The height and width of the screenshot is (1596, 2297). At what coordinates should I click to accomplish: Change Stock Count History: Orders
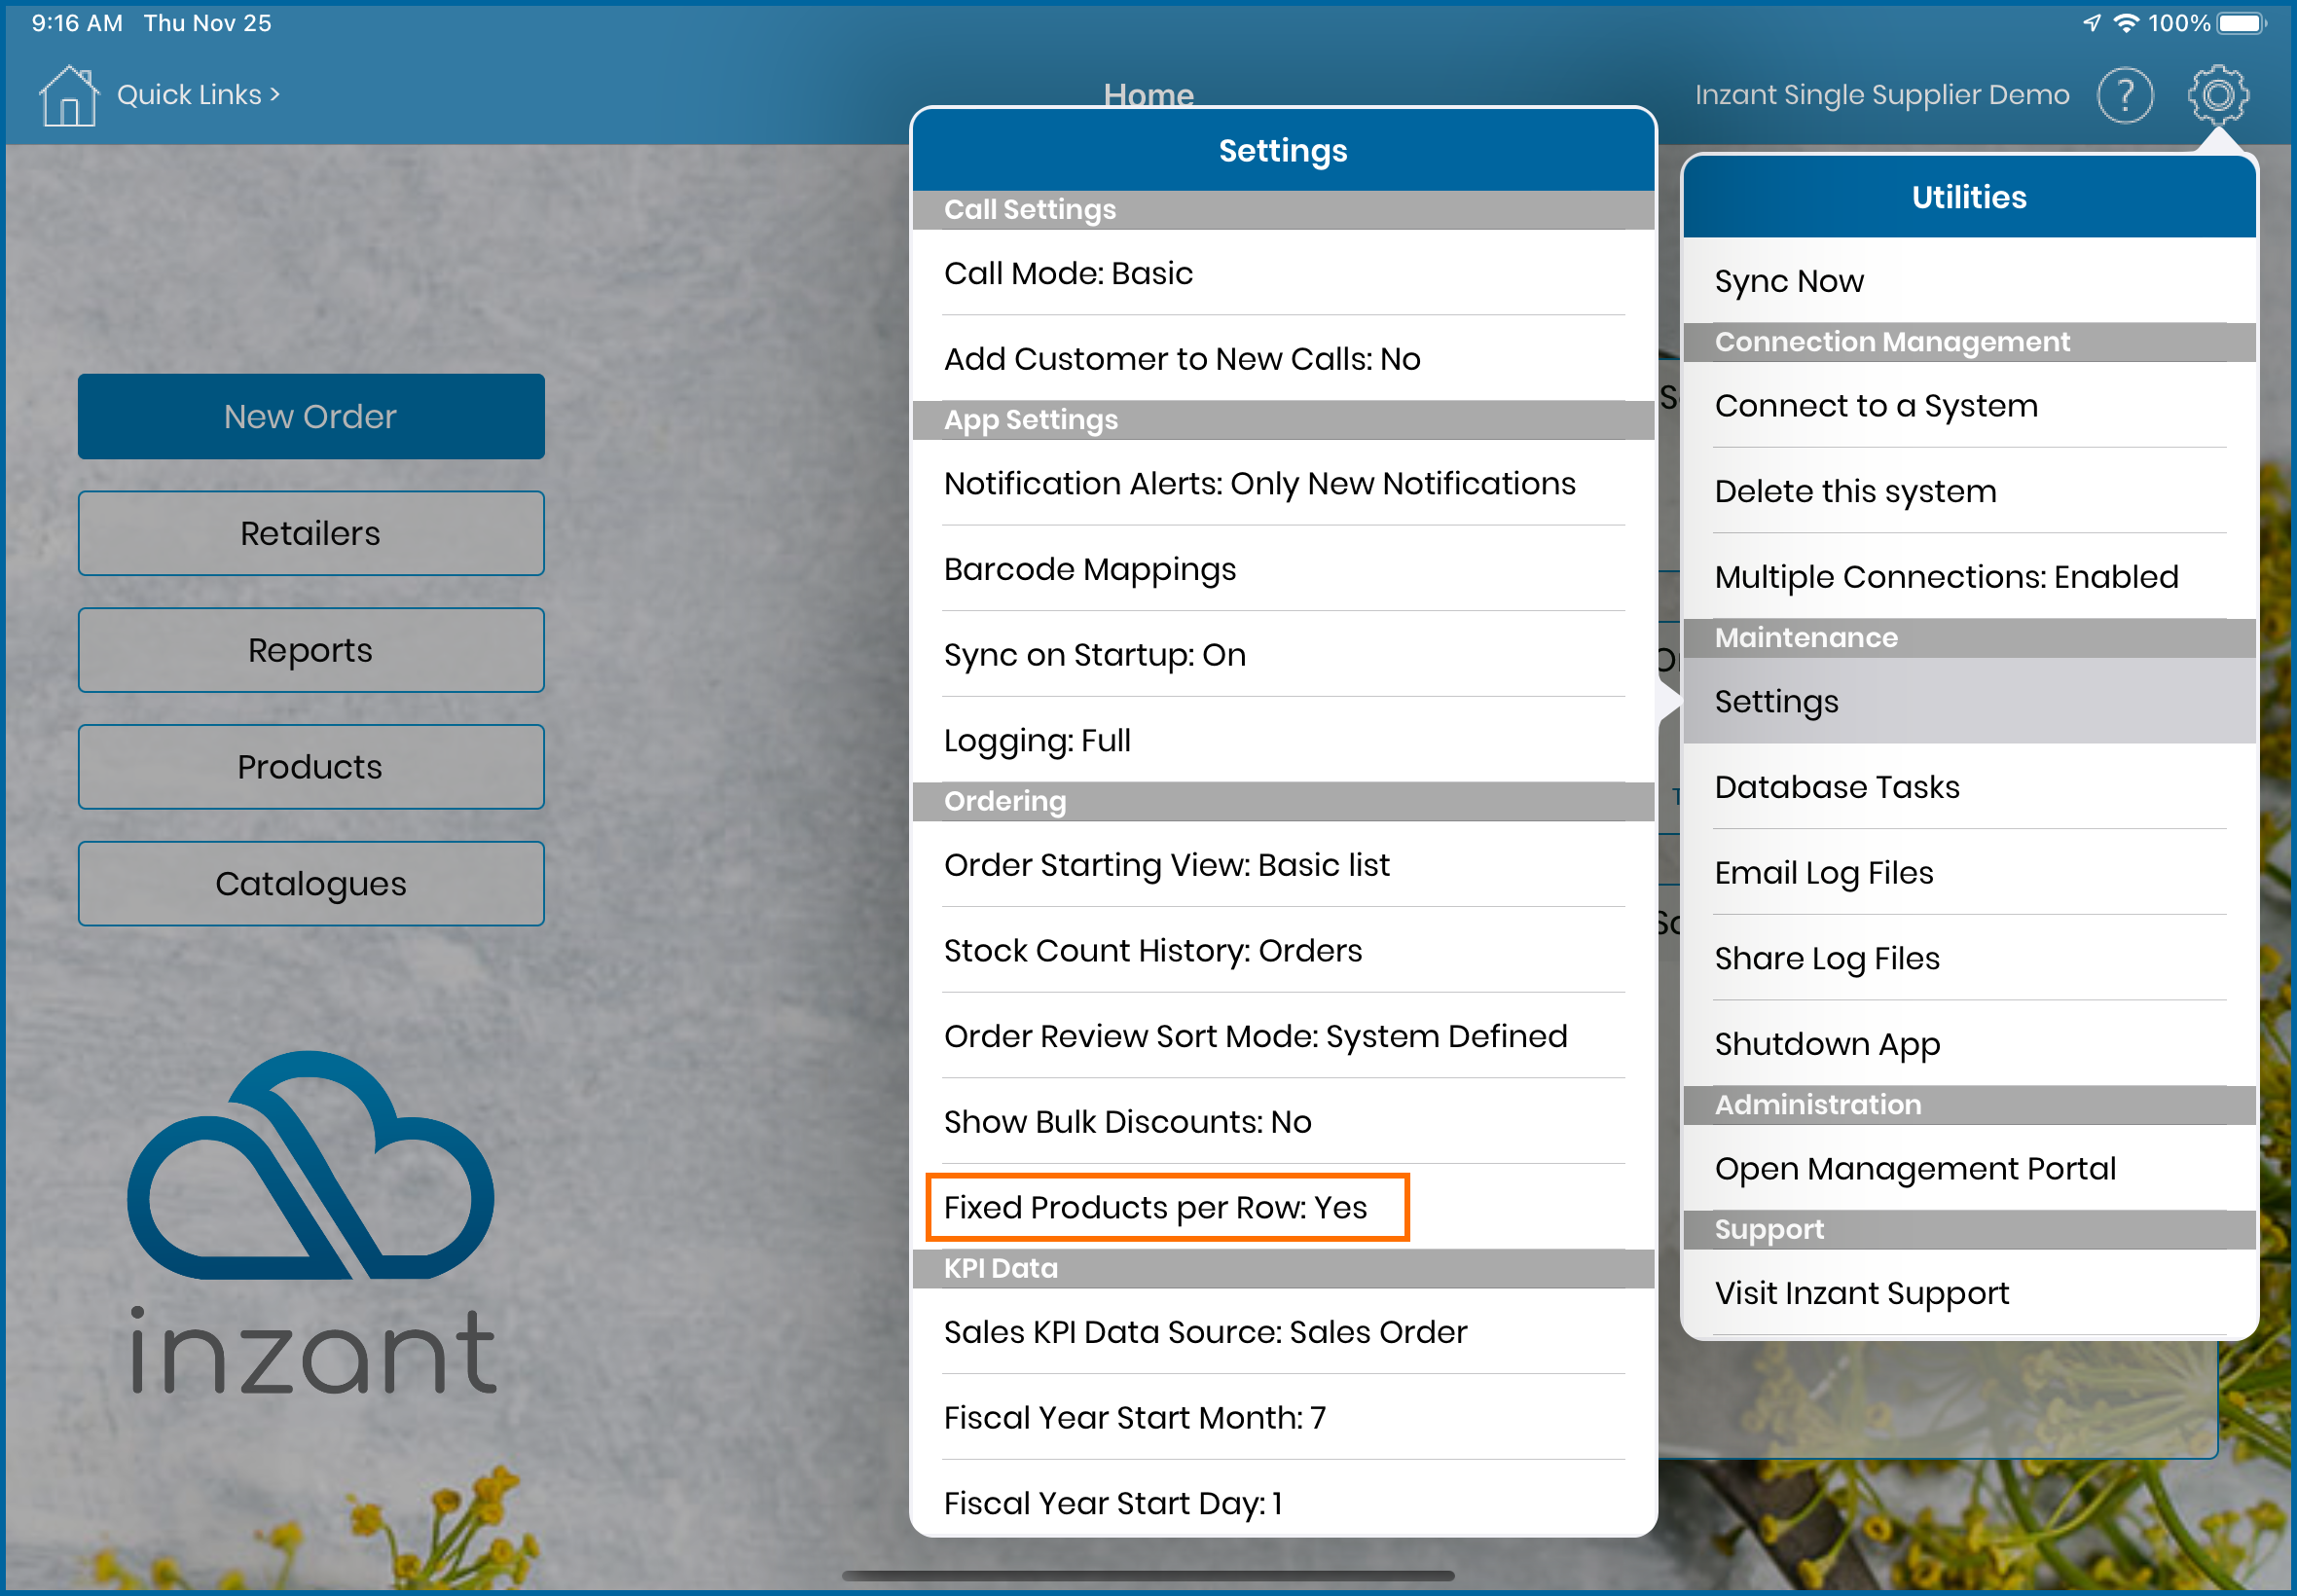pyautogui.click(x=1283, y=951)
